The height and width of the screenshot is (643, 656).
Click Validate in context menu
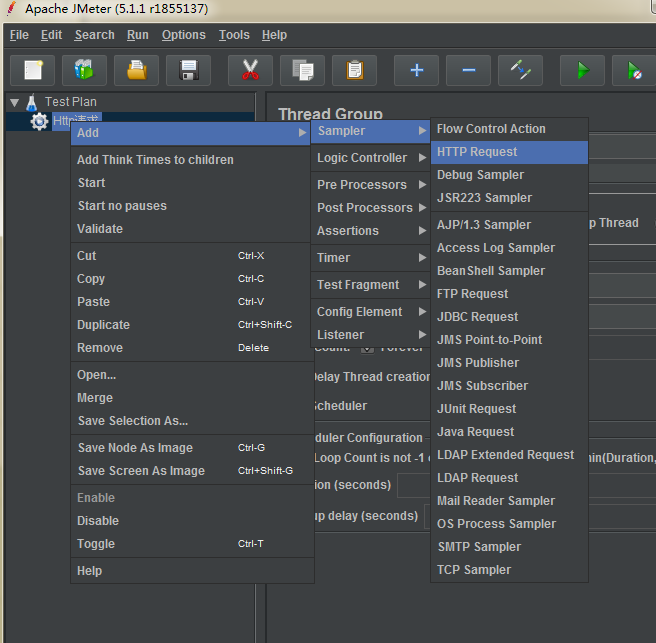pyautogui.click(x=190, y=229)
